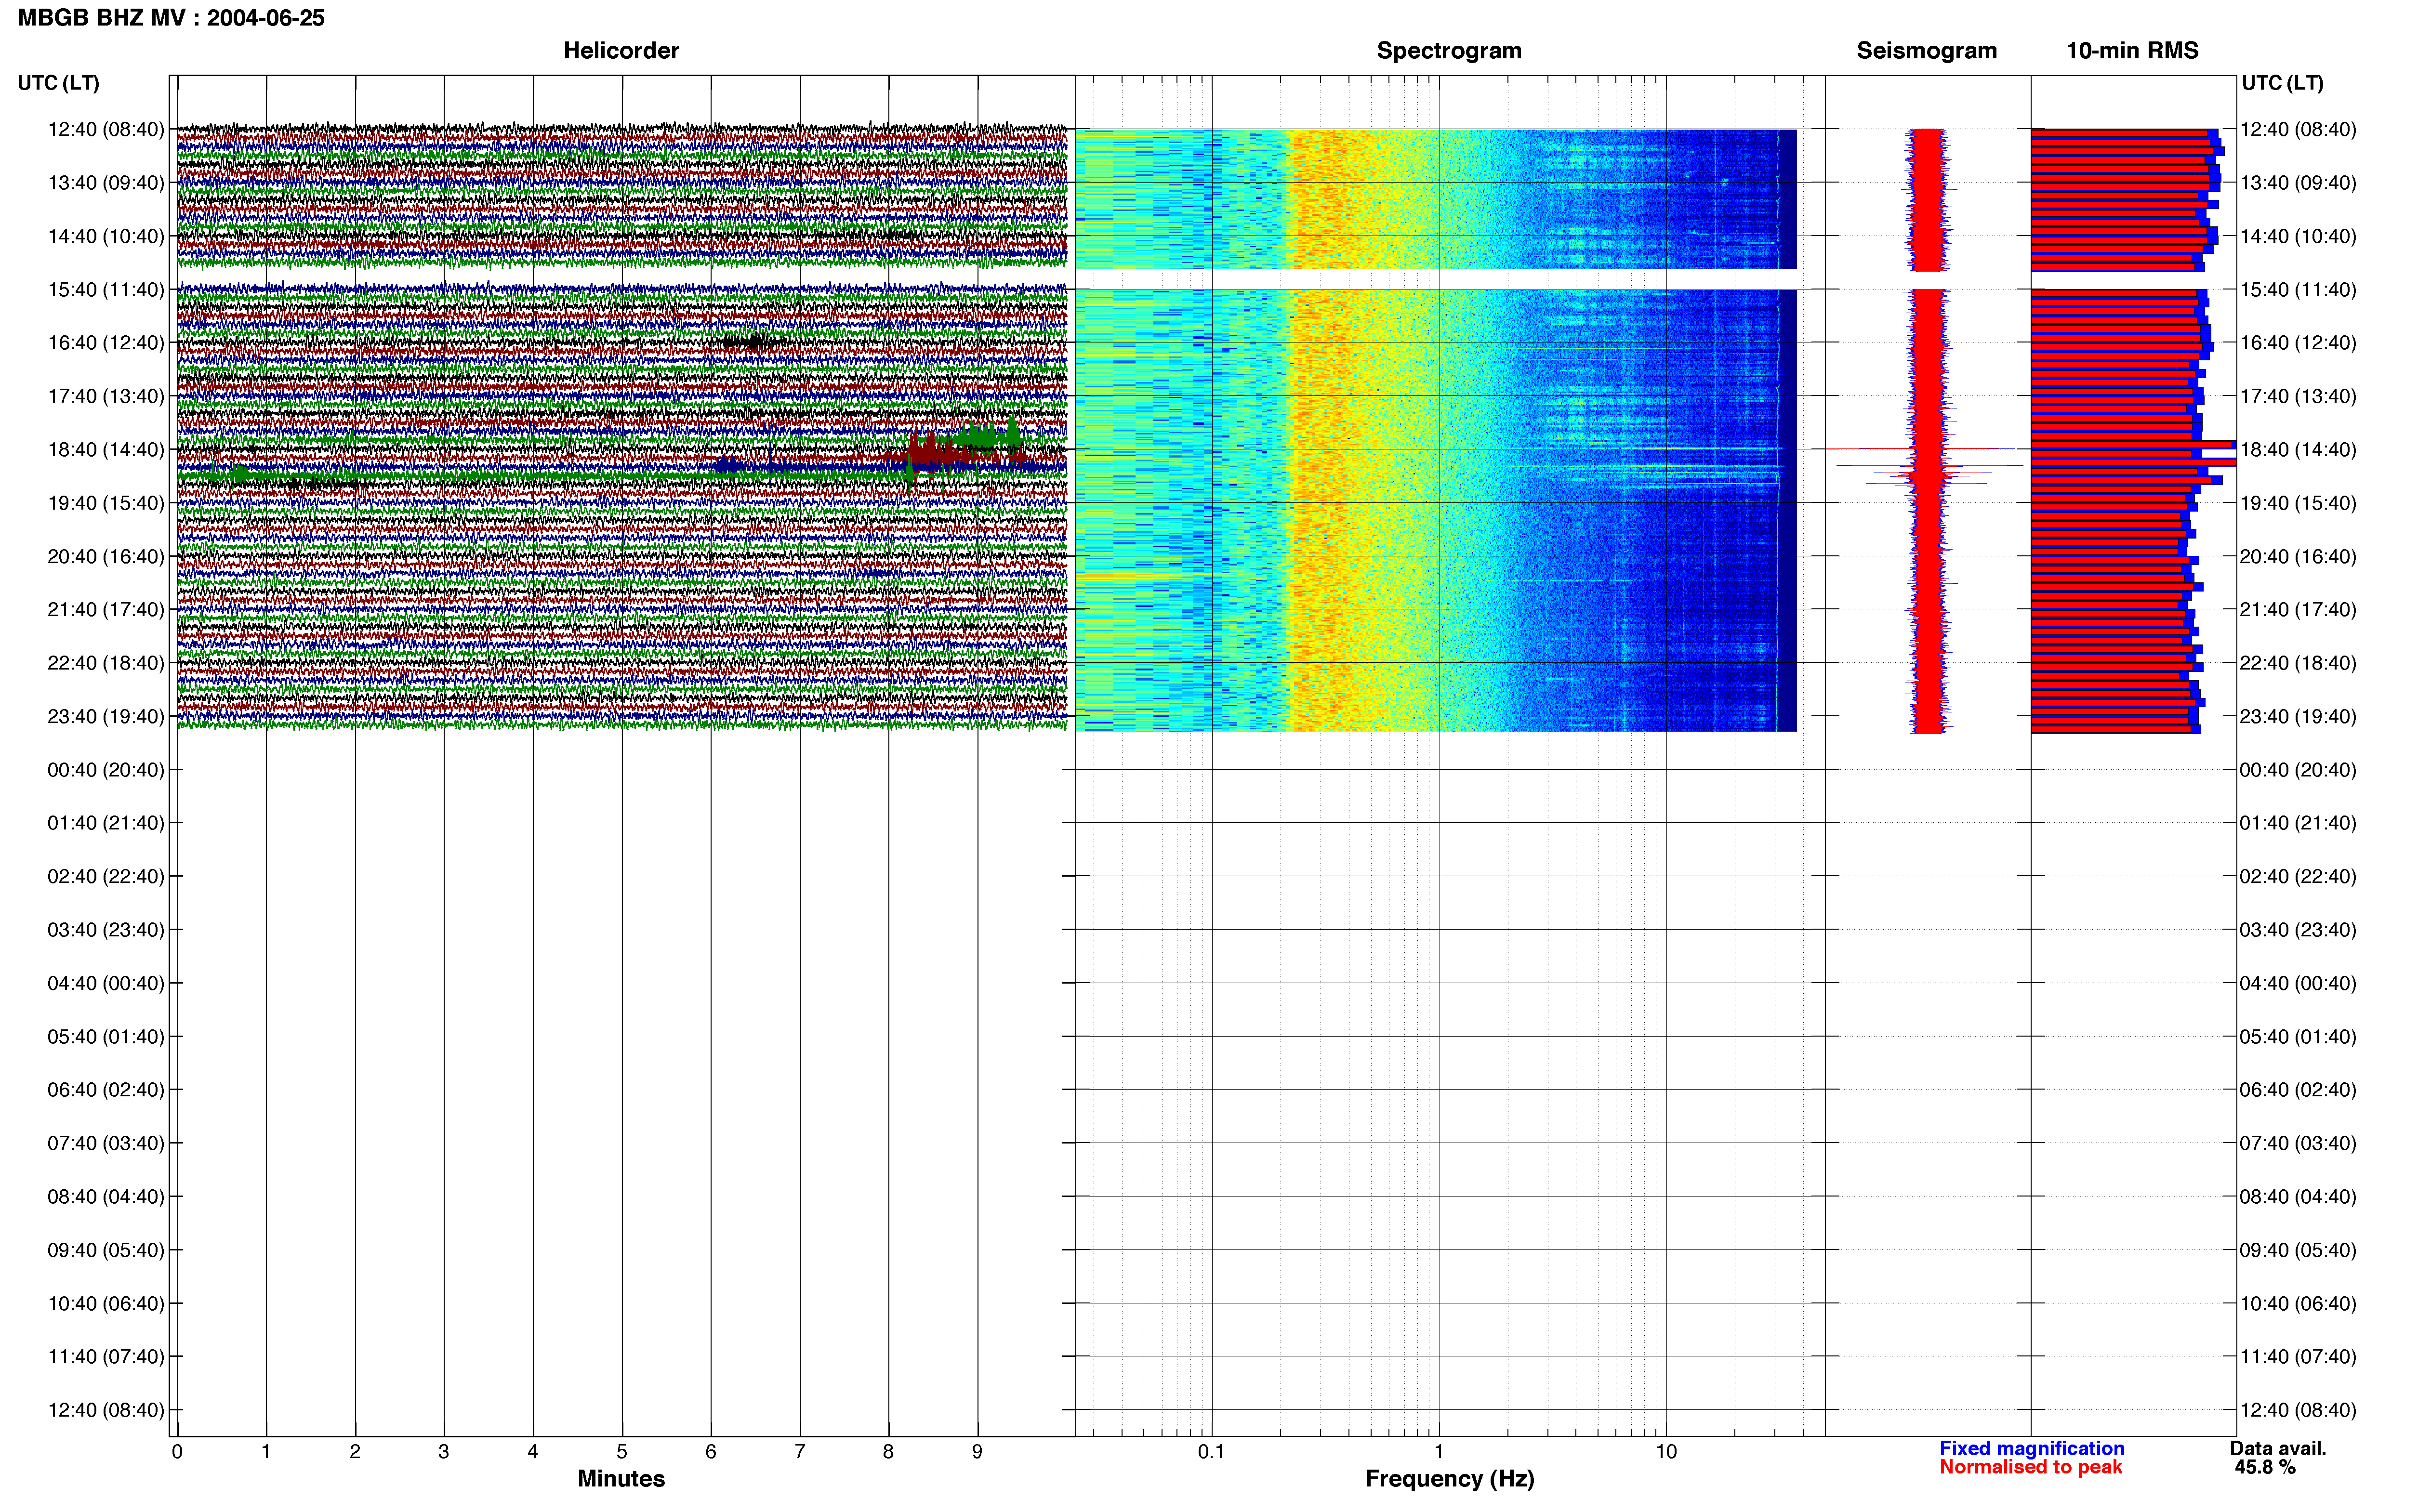Click the 'Data avail.' label

point(2278,1448)
